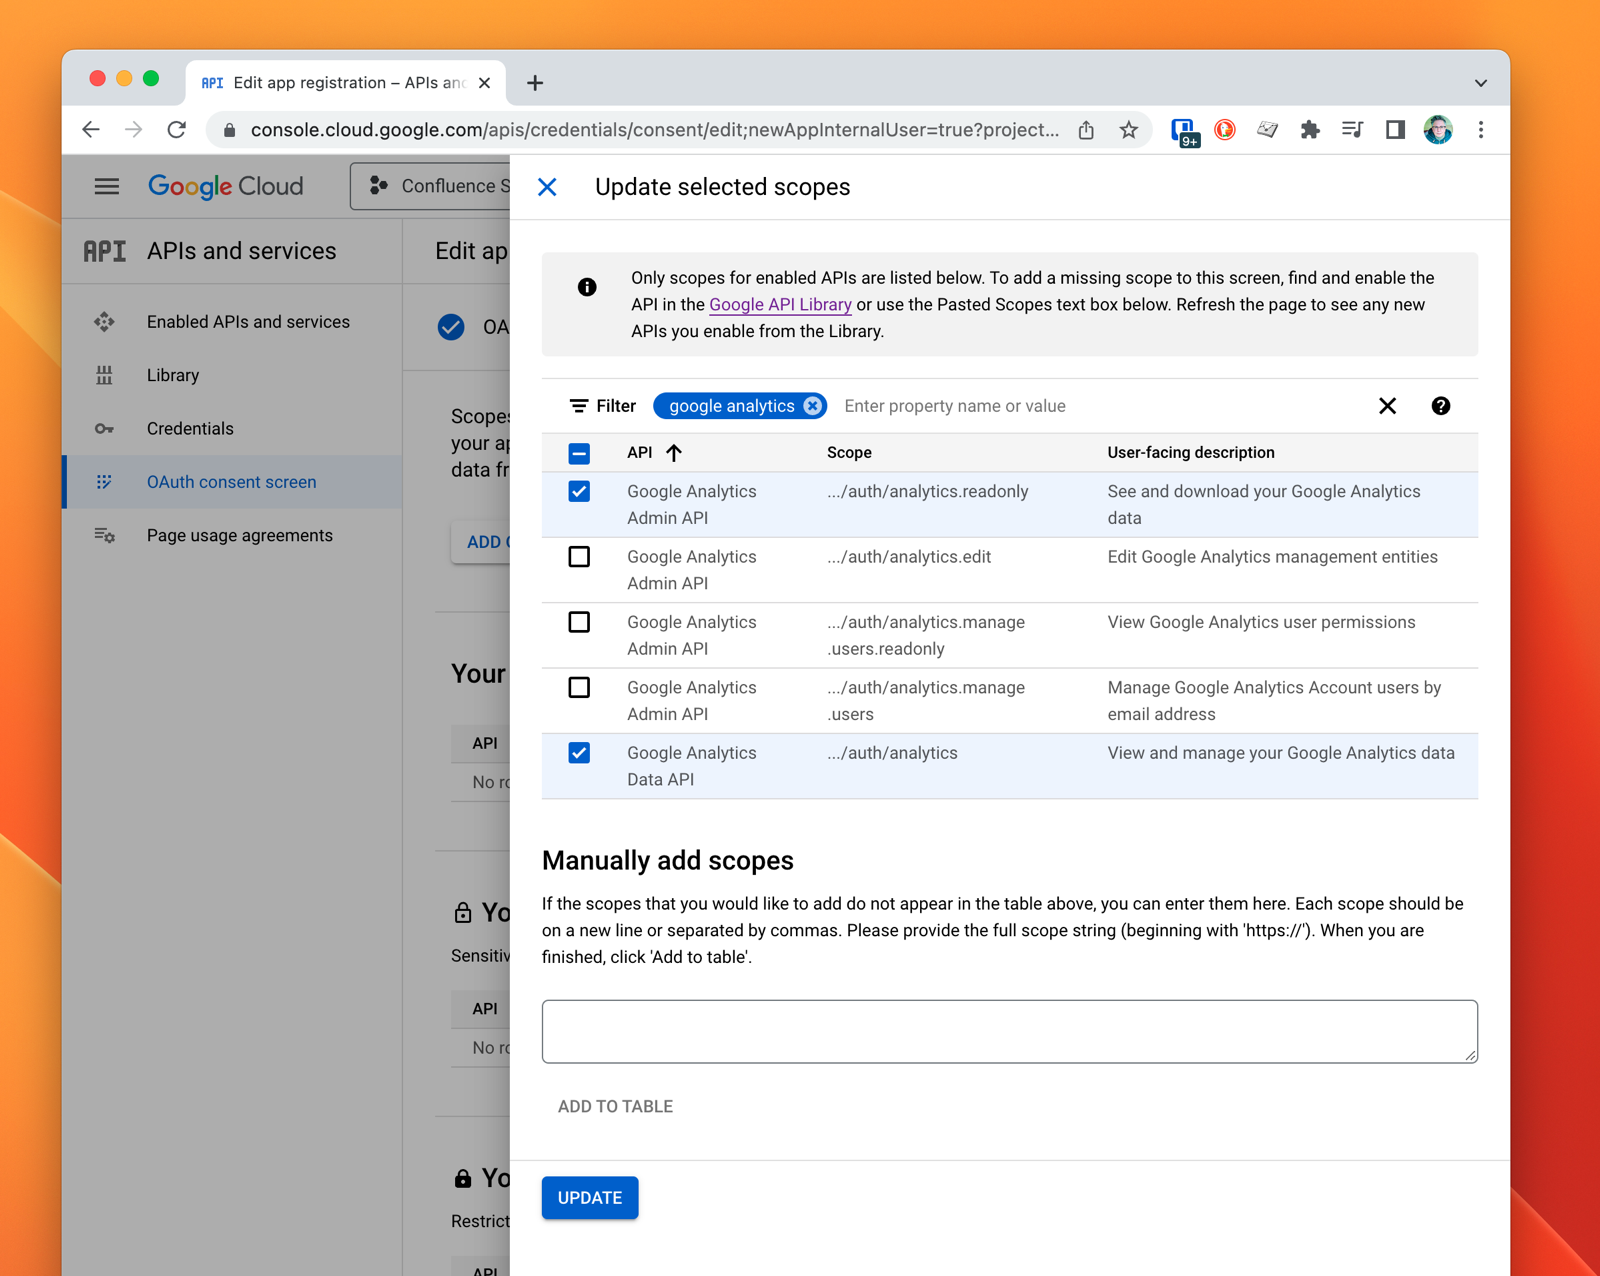Image resolution: width=1600 pixels, height=1276 pixels.
Task: Click the browser reload page icon
Action: [177, 130]
